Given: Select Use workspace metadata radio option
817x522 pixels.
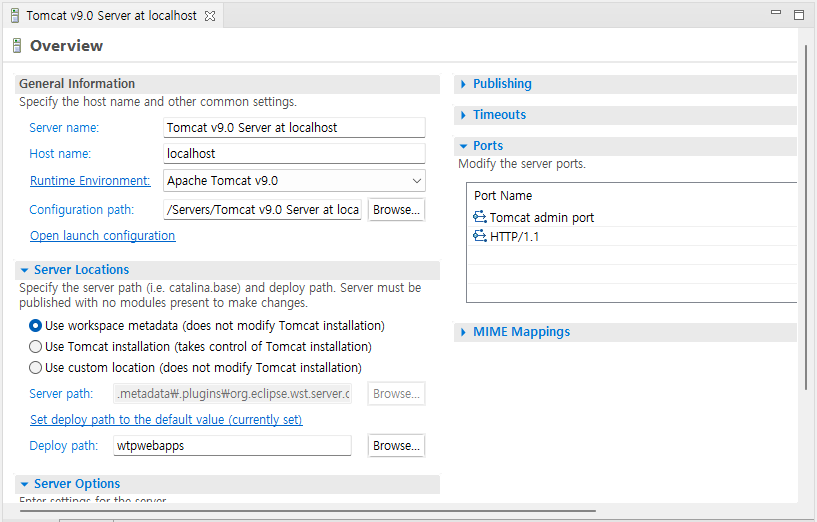Looking at the screenshot, I should tap(35, 326).
